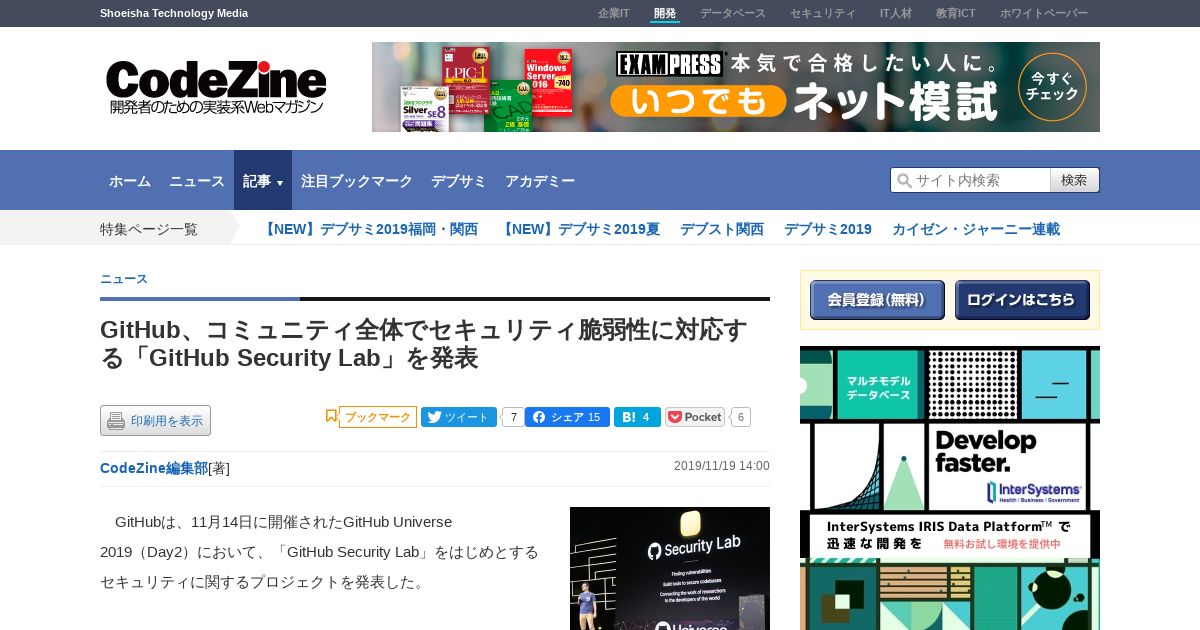
Task: Click the Twitter bird tweet button
Action: coord(459,417)
